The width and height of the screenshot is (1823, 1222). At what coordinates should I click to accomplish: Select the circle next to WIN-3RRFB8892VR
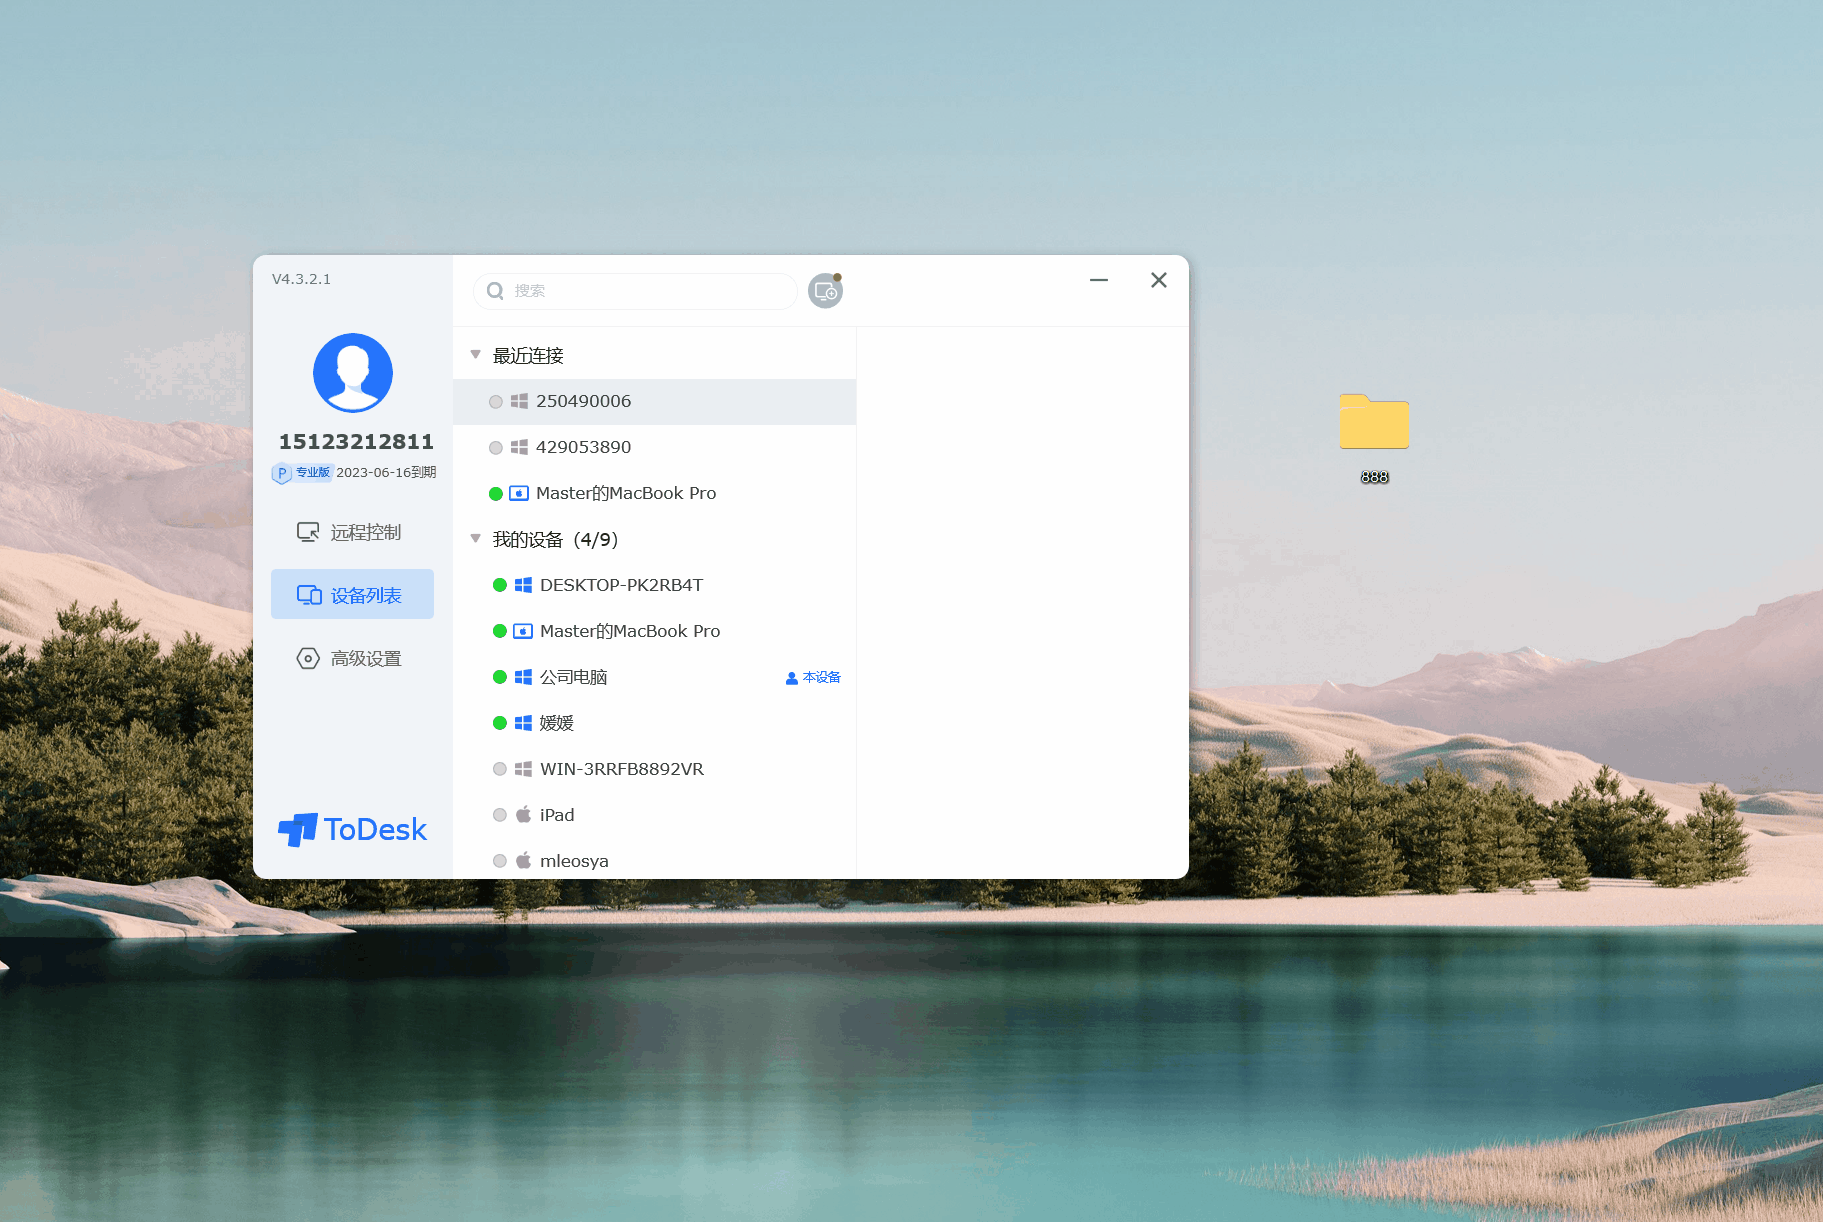click(500, 769)
